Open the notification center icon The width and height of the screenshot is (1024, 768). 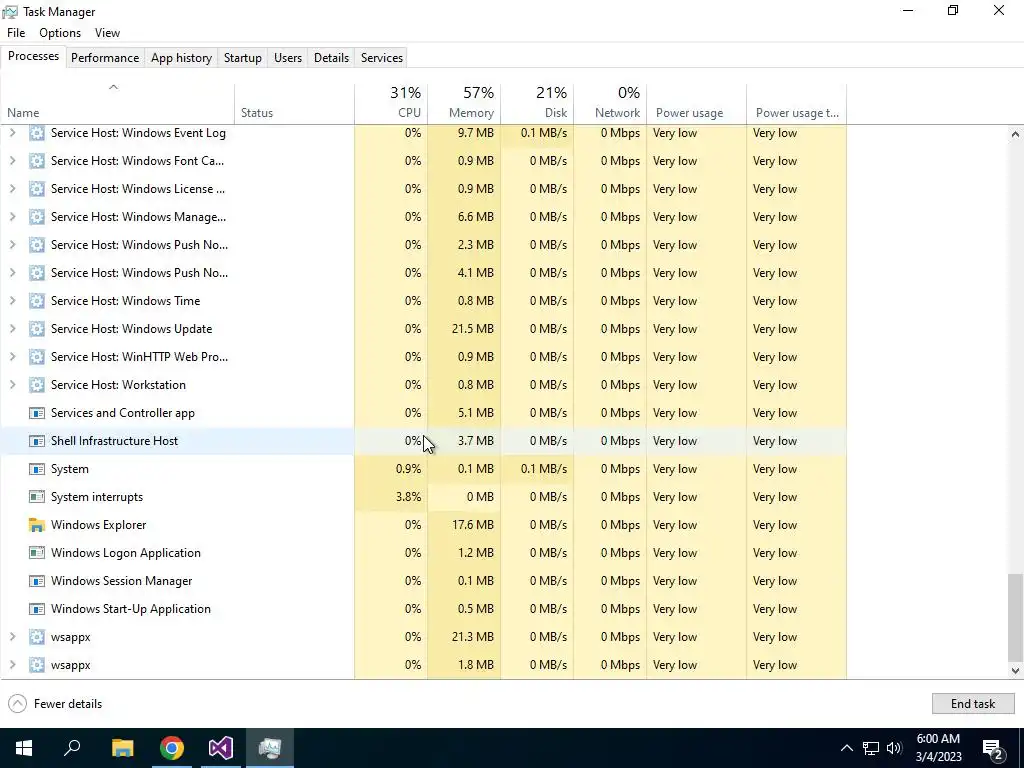tap(993, 749)
